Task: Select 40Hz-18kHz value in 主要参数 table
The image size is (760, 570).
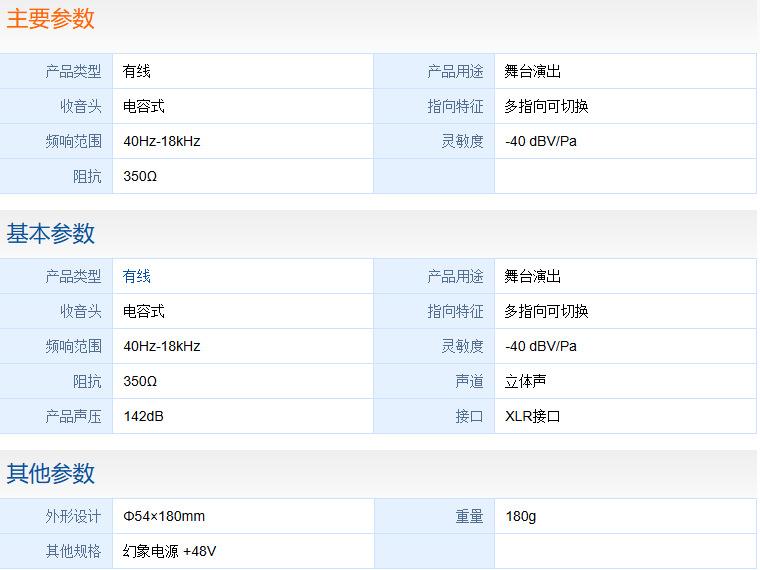Action: pos(162,141)
